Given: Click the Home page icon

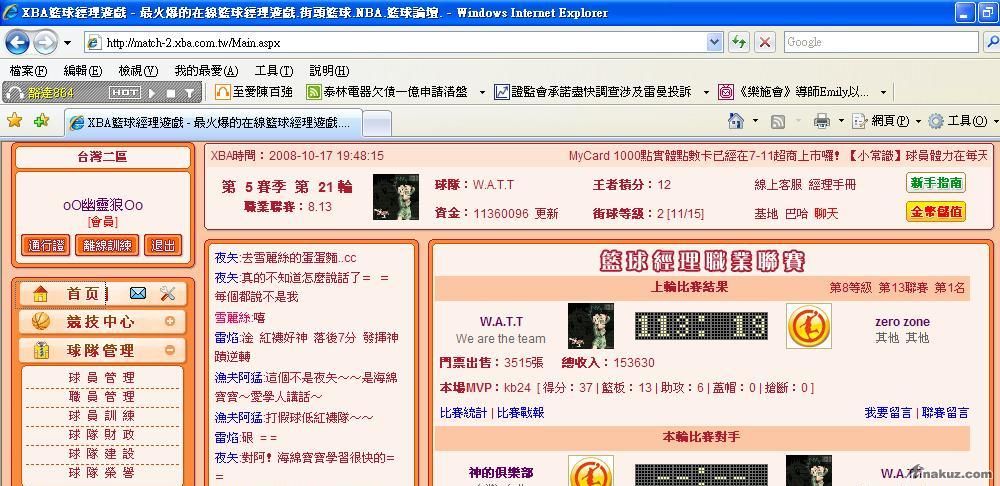Looking at the screenshot, I should (x=736, y=121).
